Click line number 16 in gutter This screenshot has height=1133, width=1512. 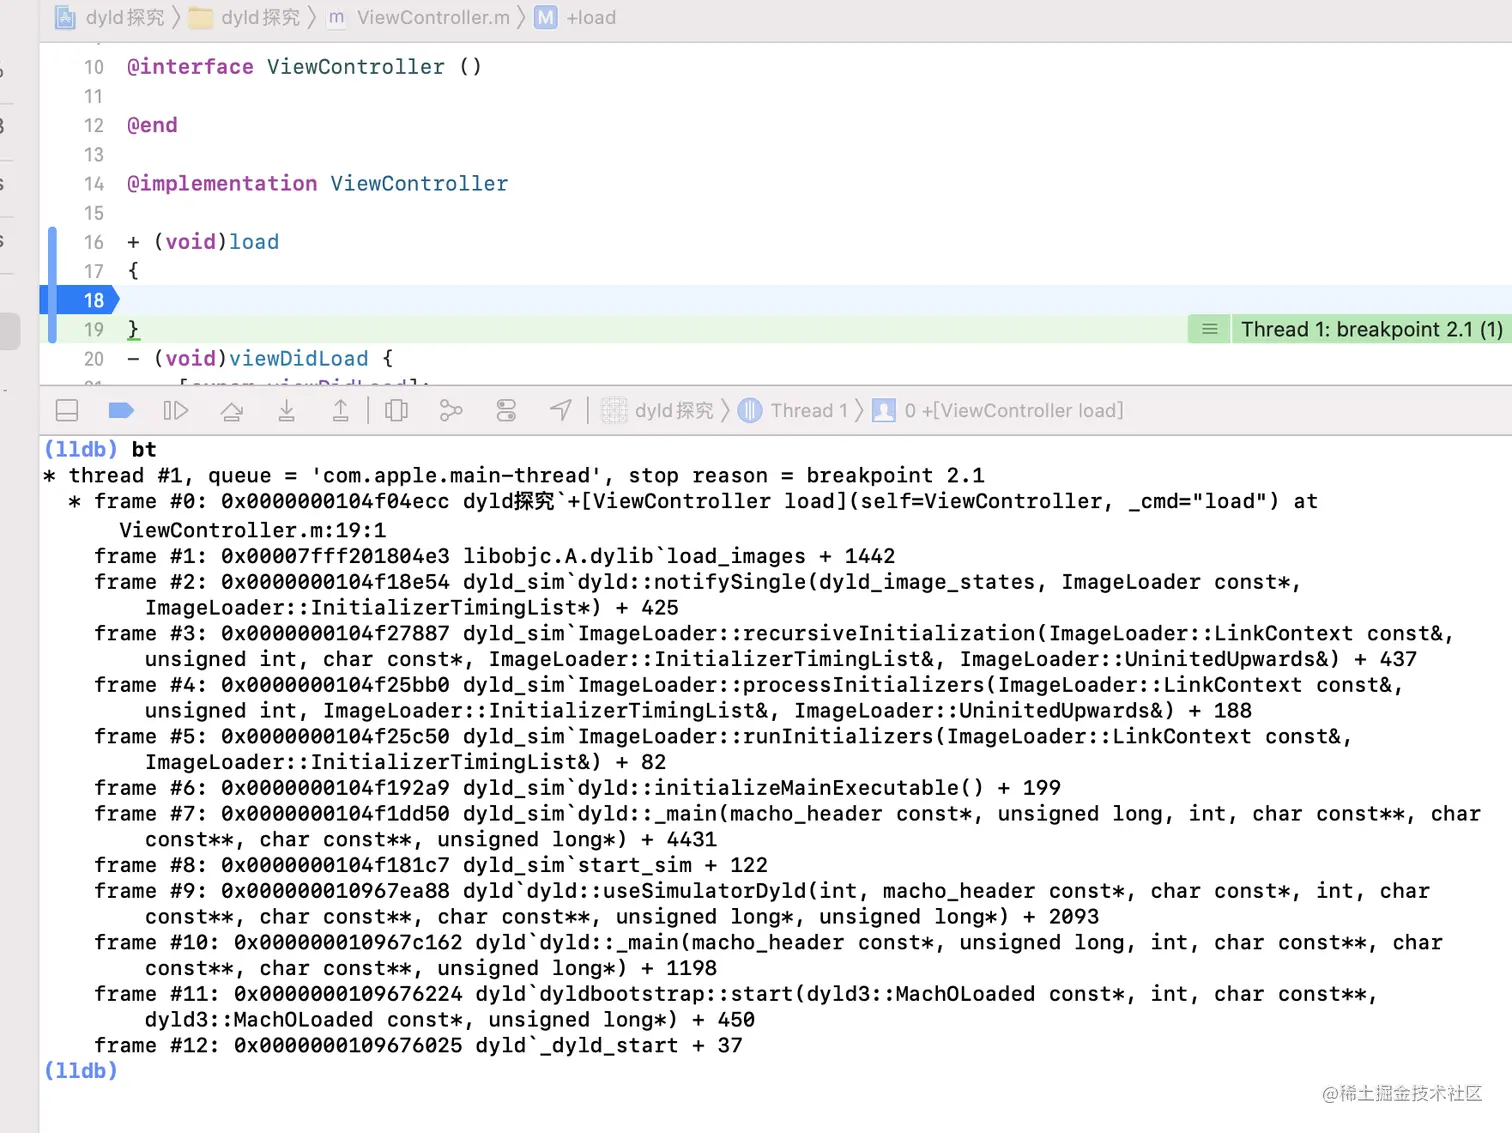93,242
